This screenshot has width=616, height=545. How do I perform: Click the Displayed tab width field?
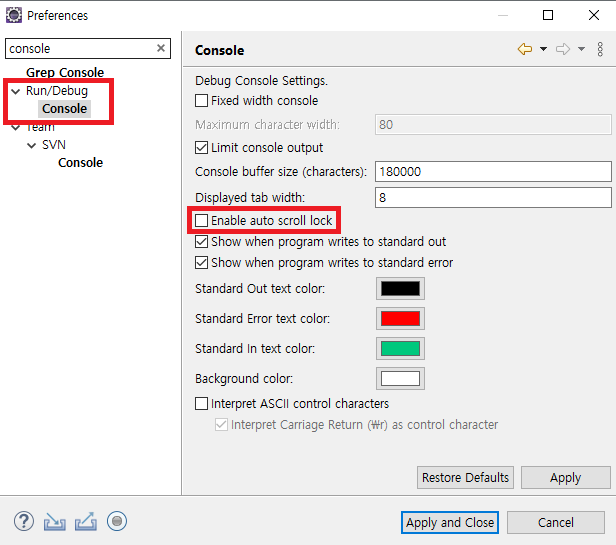click(493, 197)
